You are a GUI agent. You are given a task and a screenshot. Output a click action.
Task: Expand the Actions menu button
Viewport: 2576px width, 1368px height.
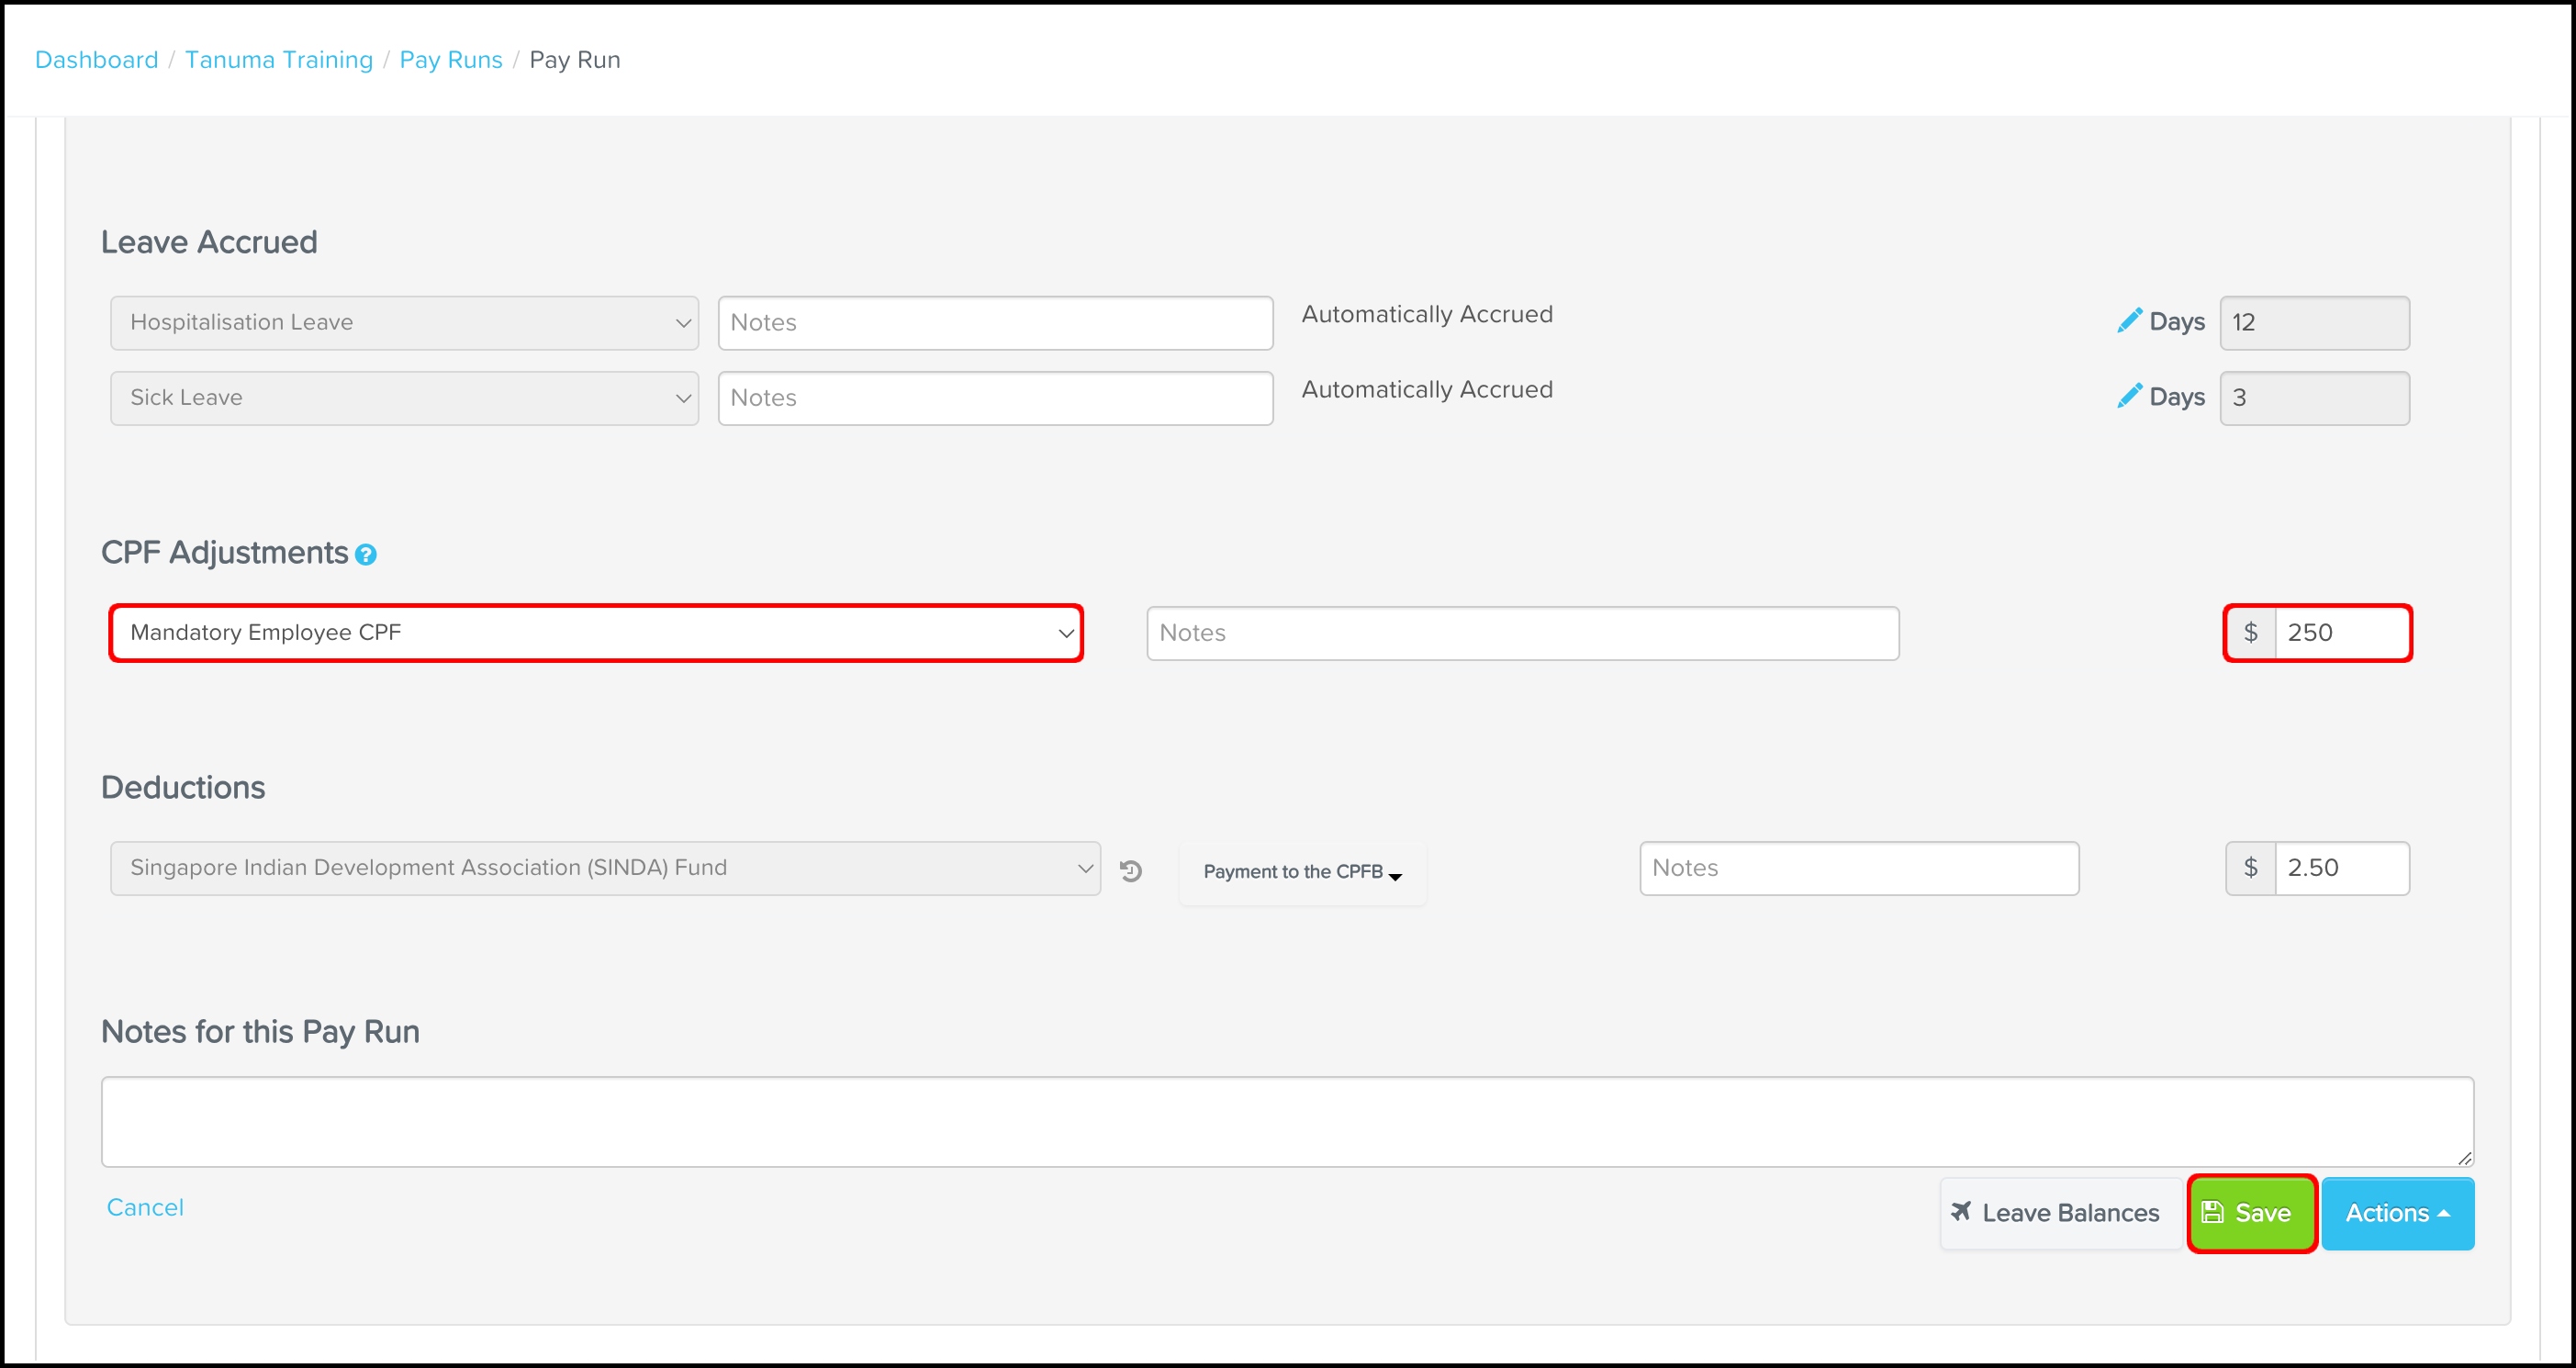point(2397,1213)
